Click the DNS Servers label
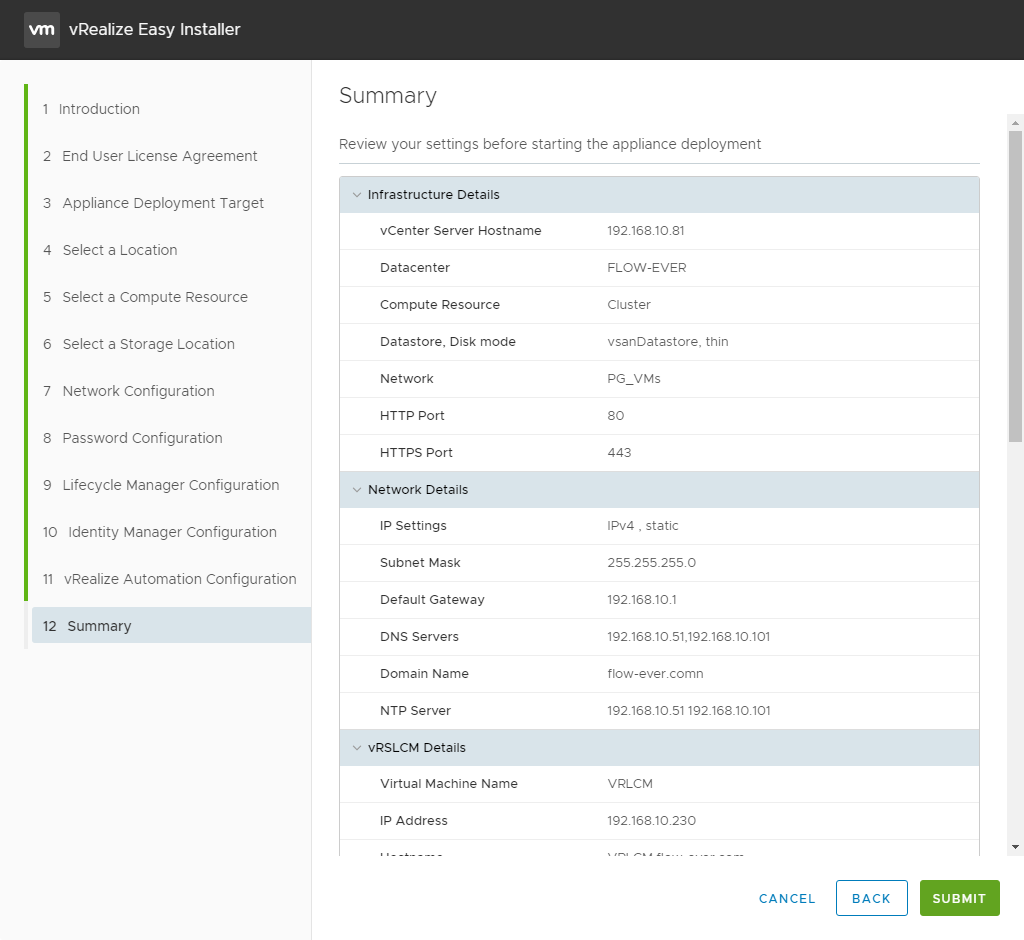The height and width of the screenshot is (940, 1024). 419,637
